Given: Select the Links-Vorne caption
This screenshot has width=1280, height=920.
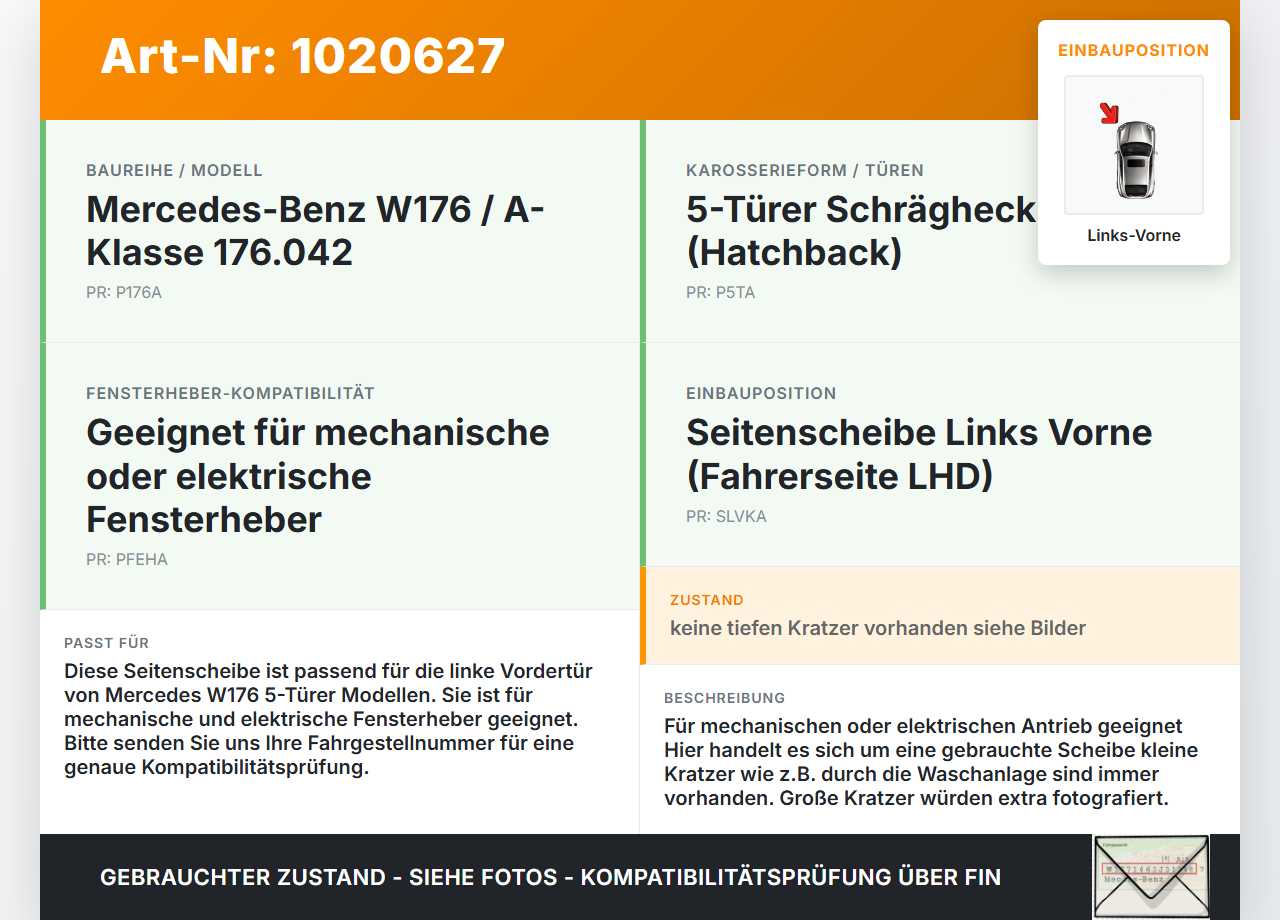Looking at the screenshot, I should point(1134,236).
